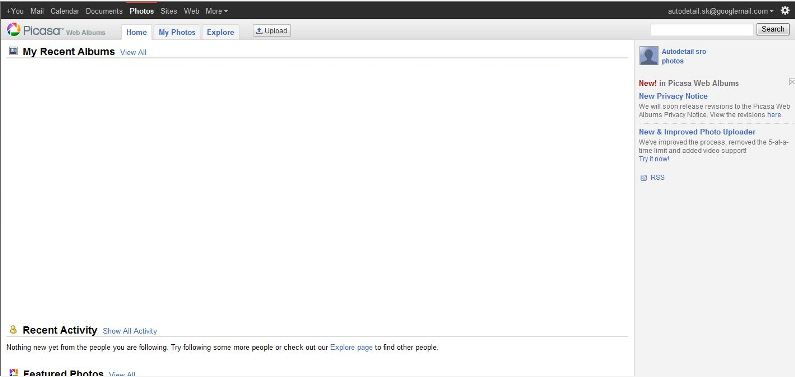Click the Featured Photos icon

point(14,373)
